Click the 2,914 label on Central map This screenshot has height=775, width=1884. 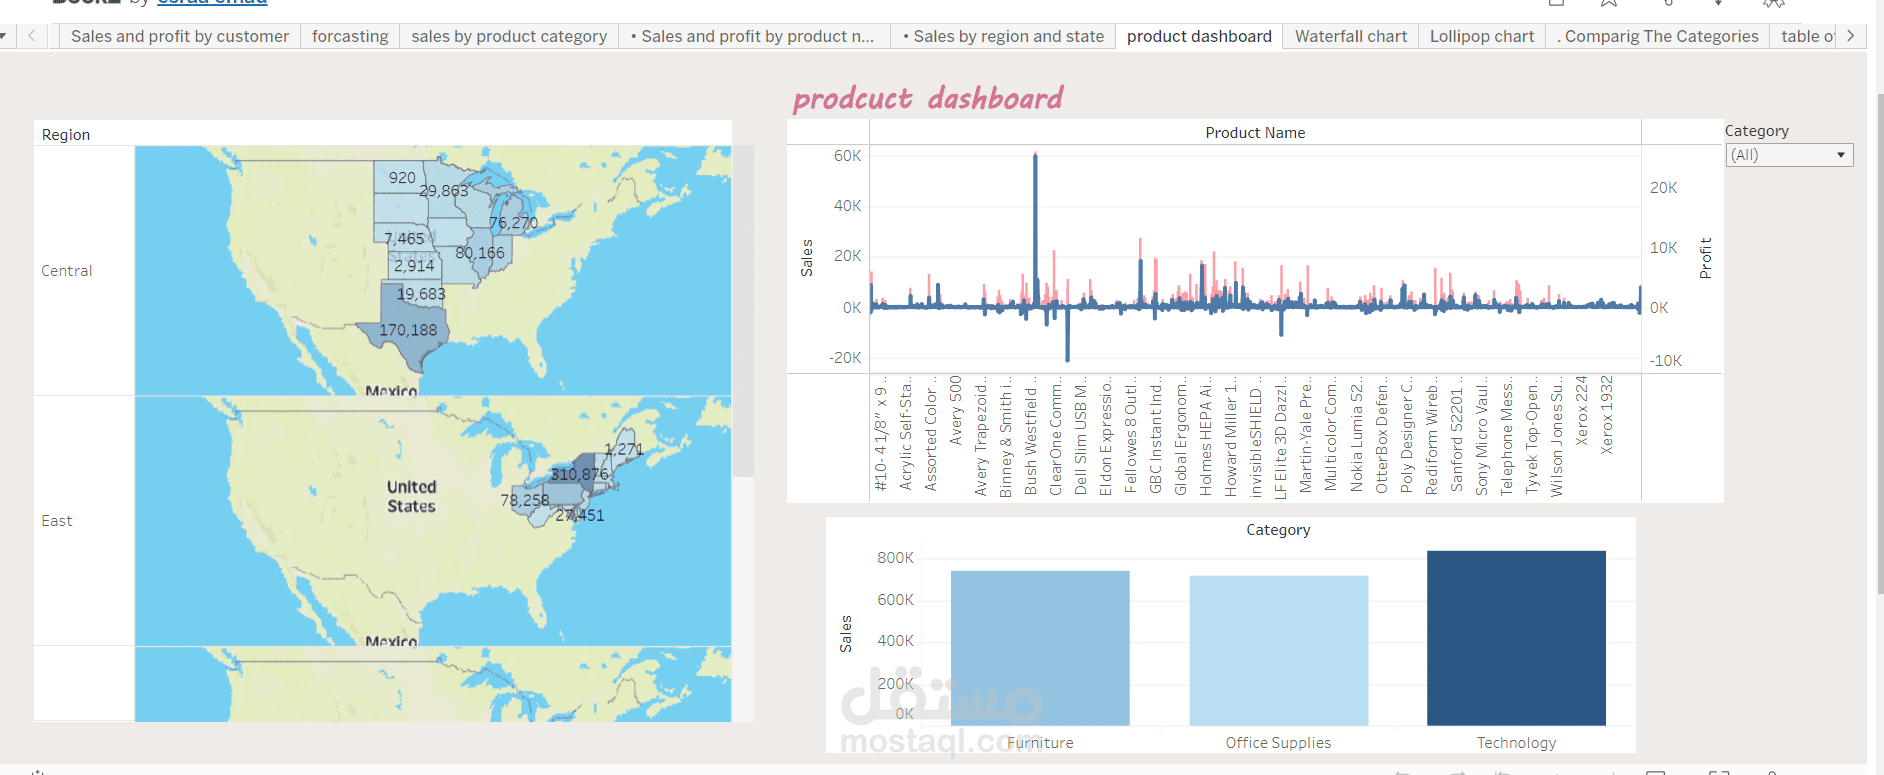(414, 266)
